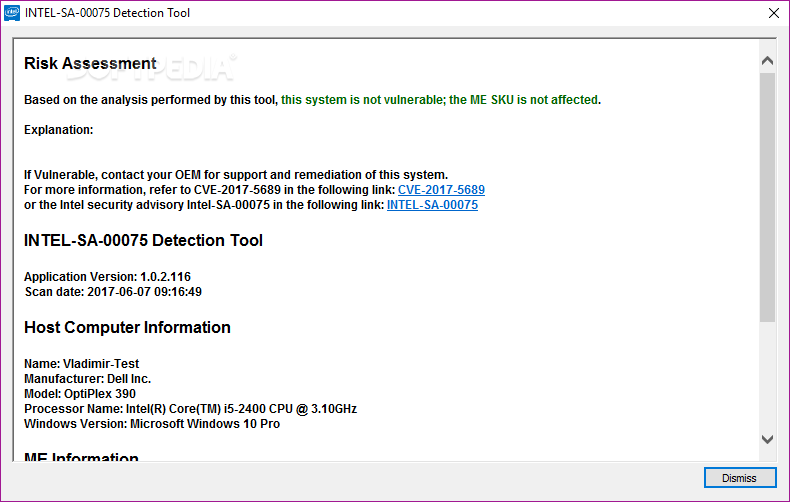The height and width of the screenshot is (502, 790).
Task: Click 'If Vulnerable, contact your OEM' line
Action: [236, 175]
